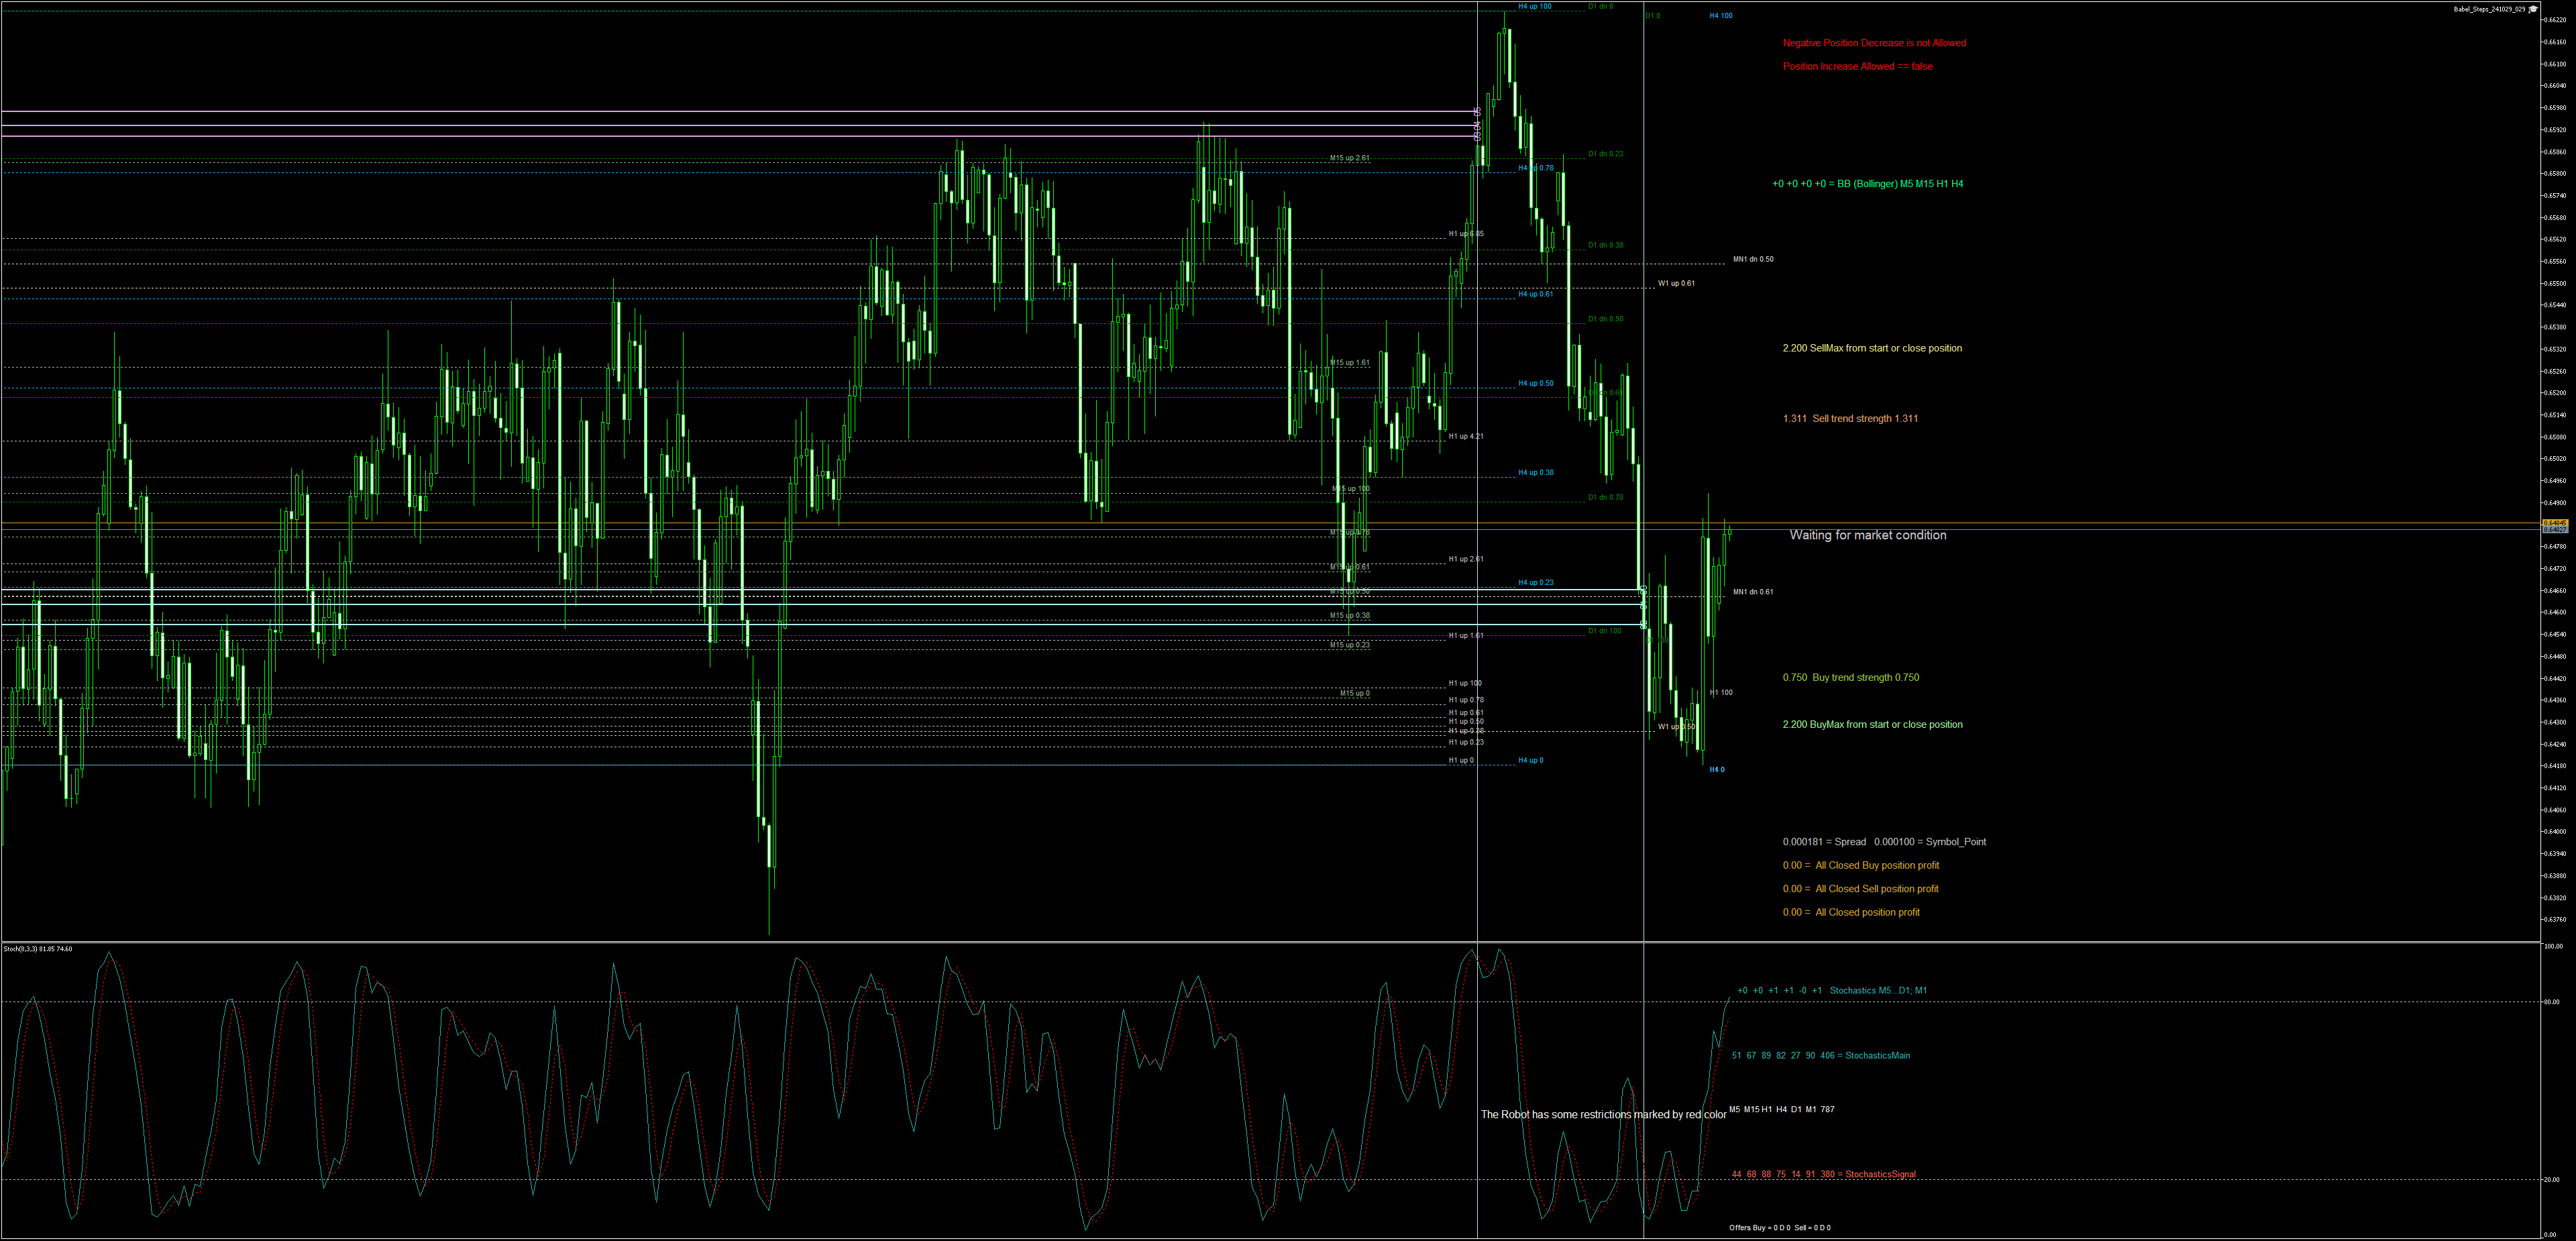Screen dimensions: 2576x1241
Task: Click the 80.00 level on the stochastic scale
Action: [x=2551, y=1002]
